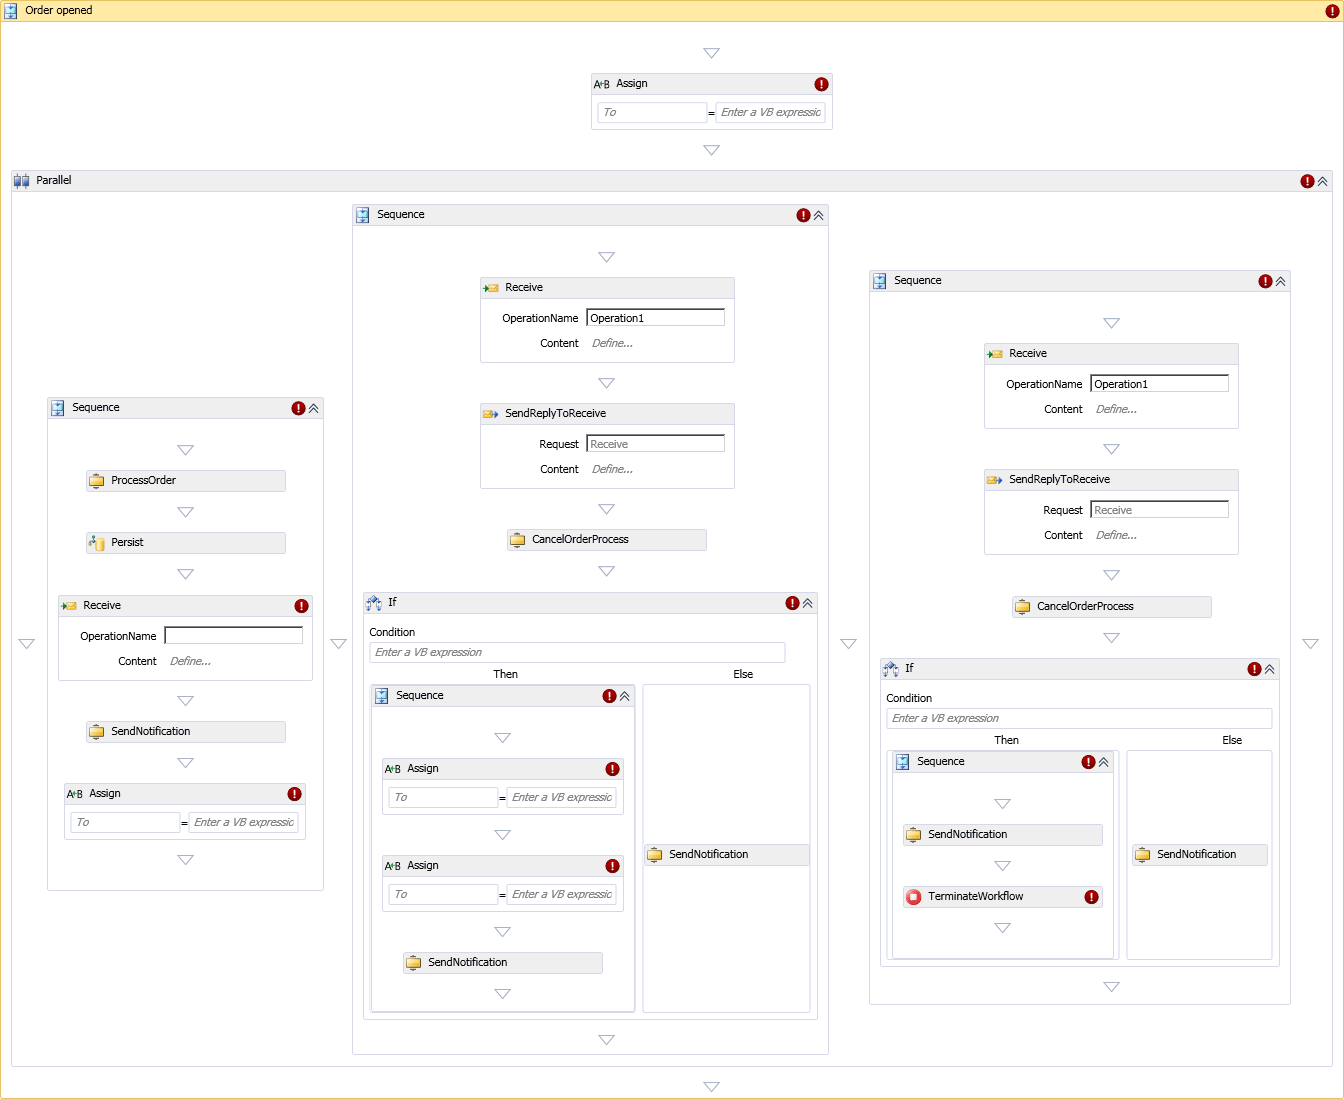Screen dimensions: 1344x1099
Task: Click the If icon in the center sequence
Action: [x=374, y=603]
